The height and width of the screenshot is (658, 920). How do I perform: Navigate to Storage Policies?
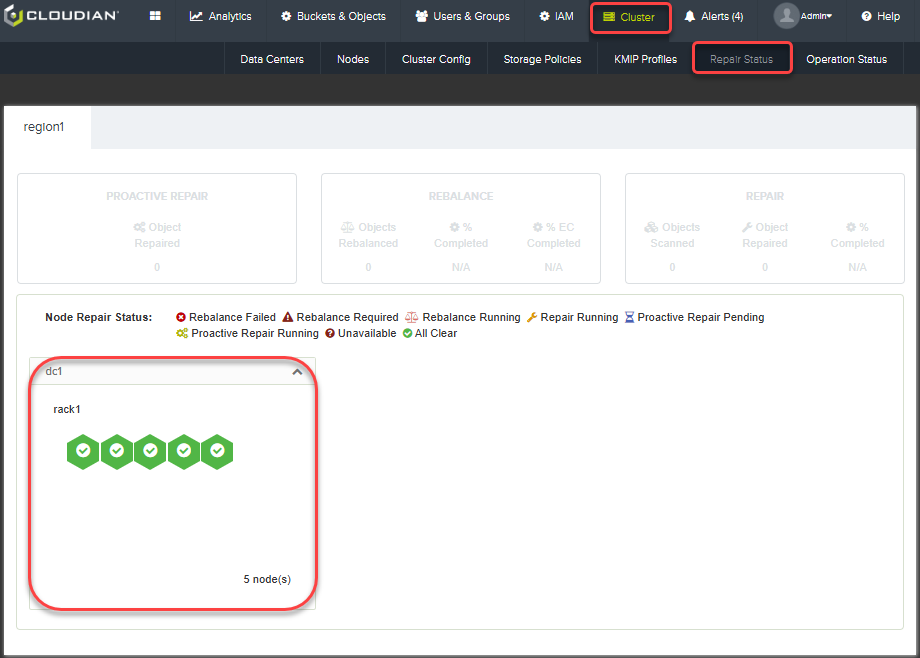point(542,59)
